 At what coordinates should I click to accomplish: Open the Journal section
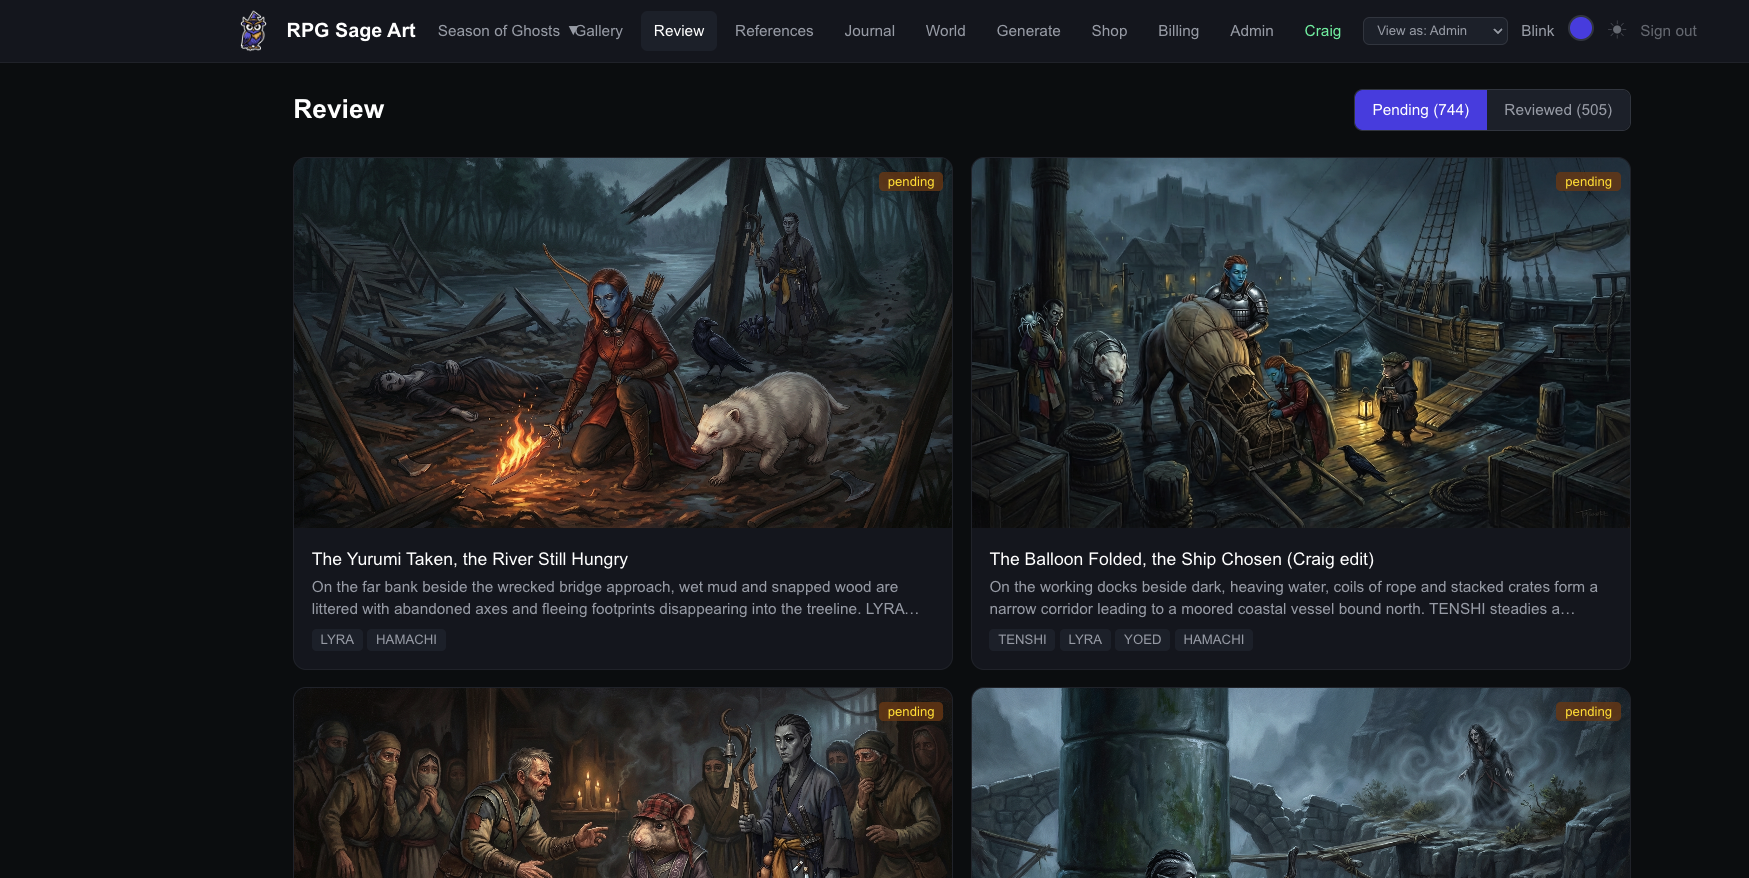[x=869, y=31]
